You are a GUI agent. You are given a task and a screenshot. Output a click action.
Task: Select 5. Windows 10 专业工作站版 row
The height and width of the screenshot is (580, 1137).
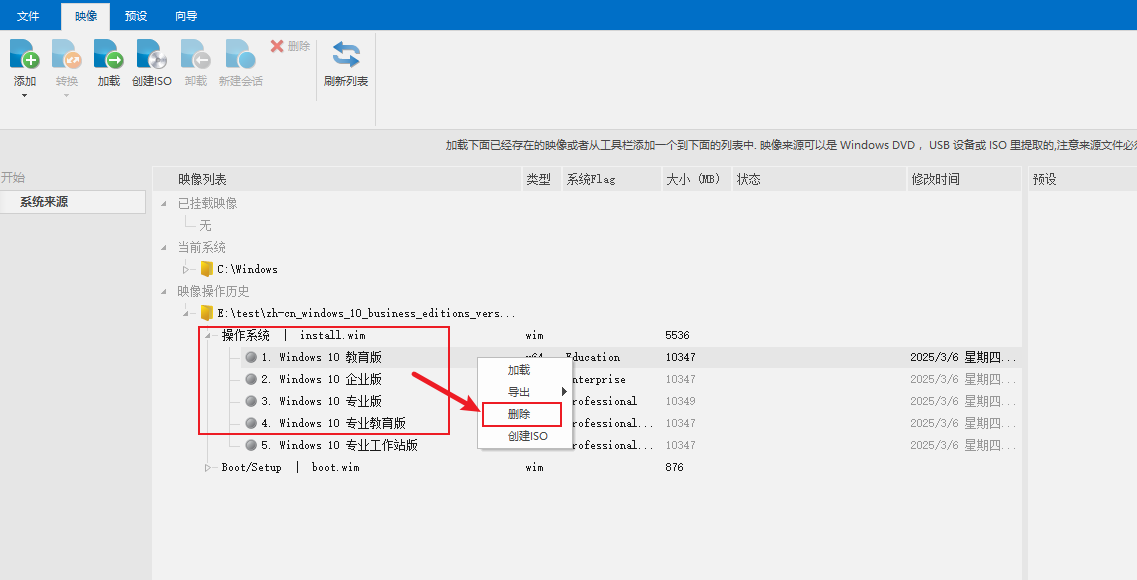(x=631, y=445)
